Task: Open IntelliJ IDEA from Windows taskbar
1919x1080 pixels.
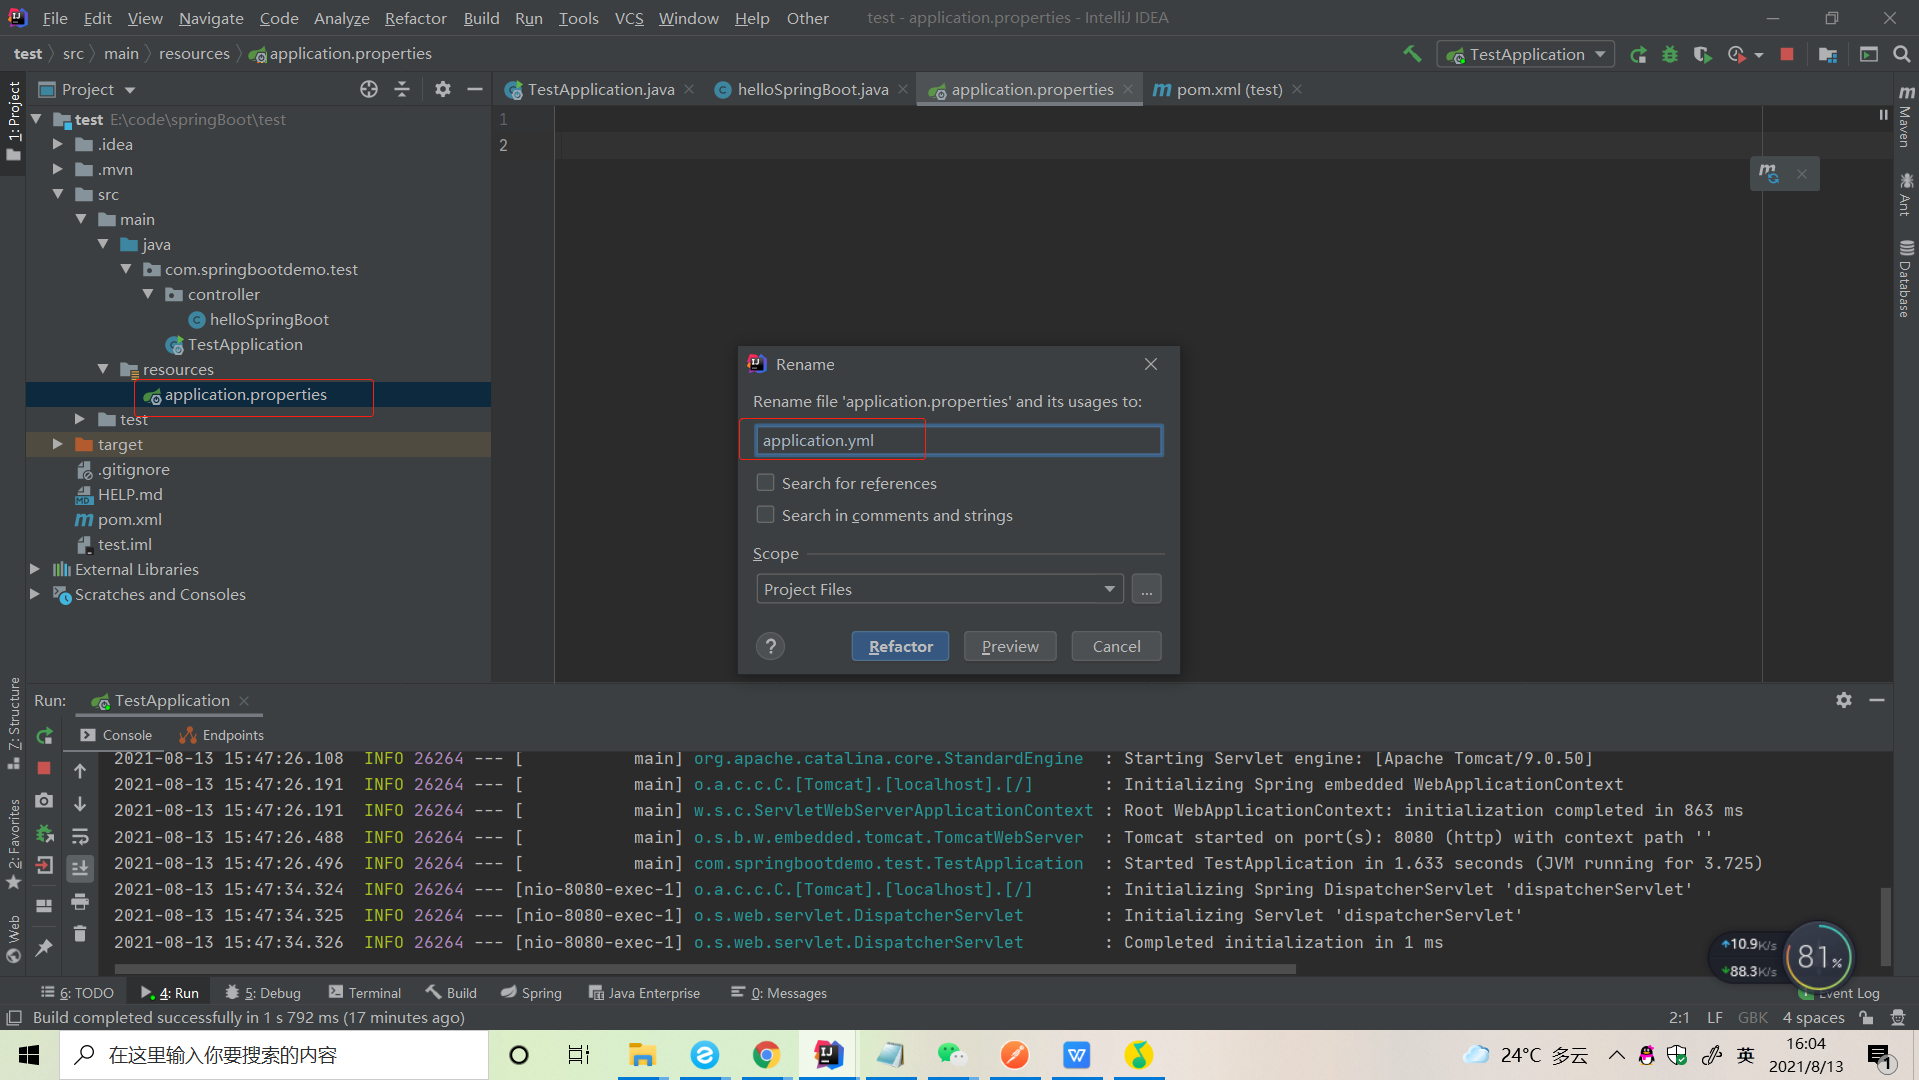Action: pos(829,1055)
